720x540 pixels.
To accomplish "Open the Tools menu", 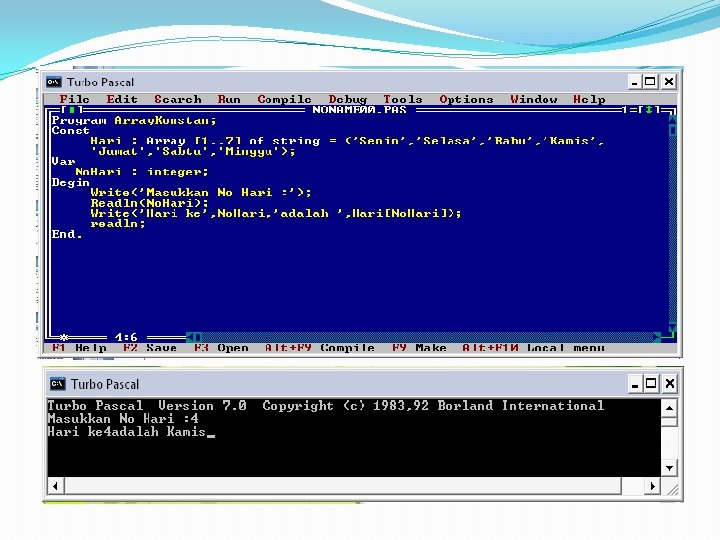I will point(403,99).
